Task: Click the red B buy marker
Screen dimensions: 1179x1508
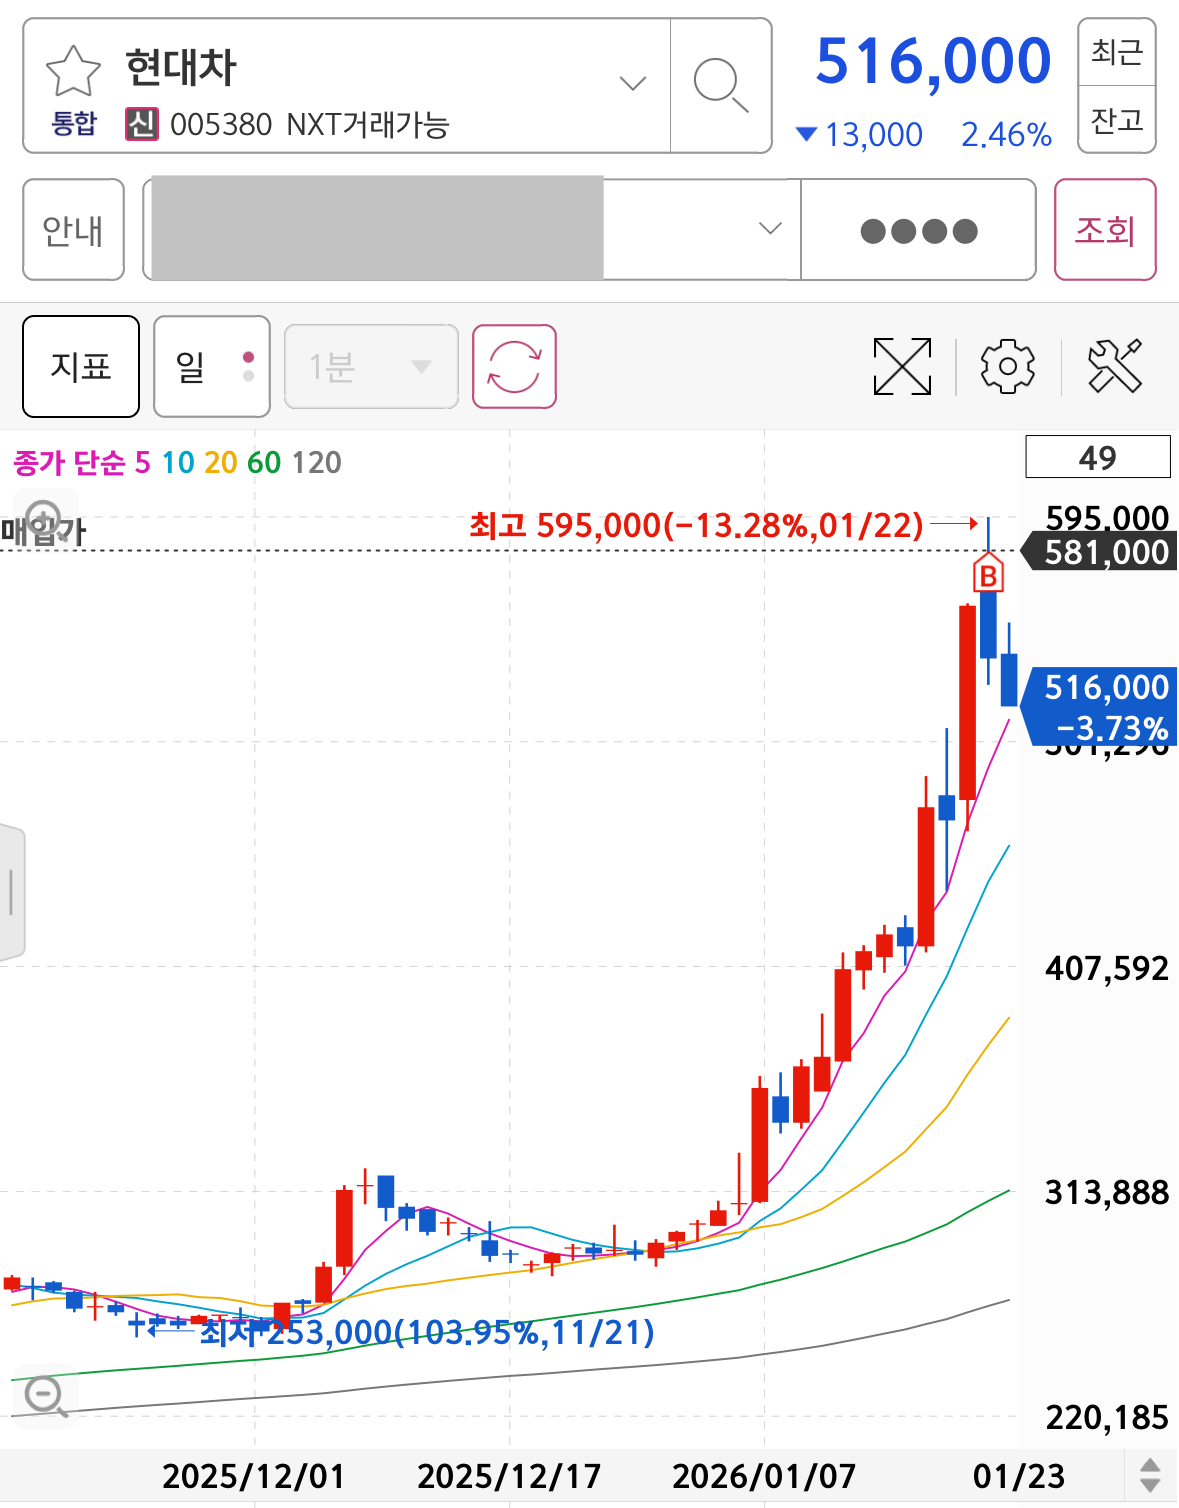Action: pyautogui.click(x=988, y=575)
